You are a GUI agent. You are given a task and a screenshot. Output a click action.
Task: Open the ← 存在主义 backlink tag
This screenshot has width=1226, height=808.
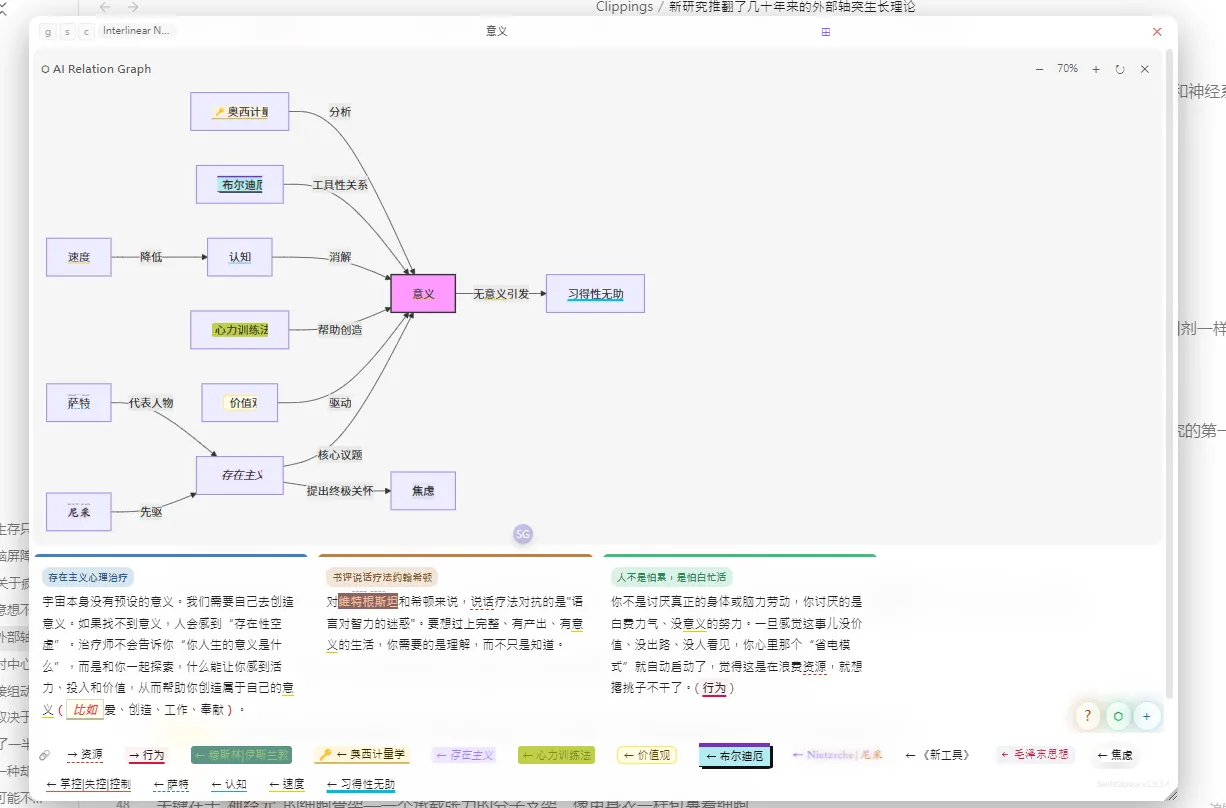coord(464,755)
